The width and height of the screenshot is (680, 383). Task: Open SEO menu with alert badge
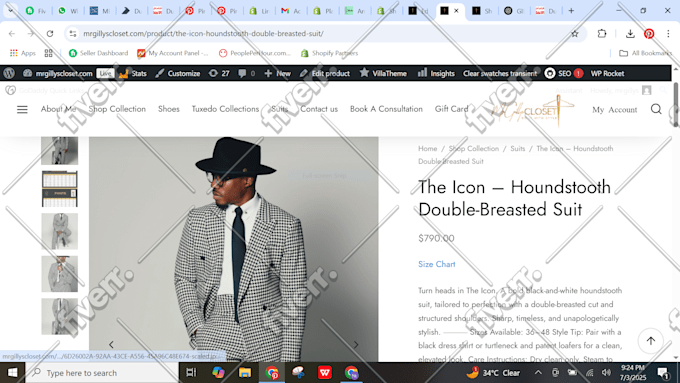tap(564, 73)
